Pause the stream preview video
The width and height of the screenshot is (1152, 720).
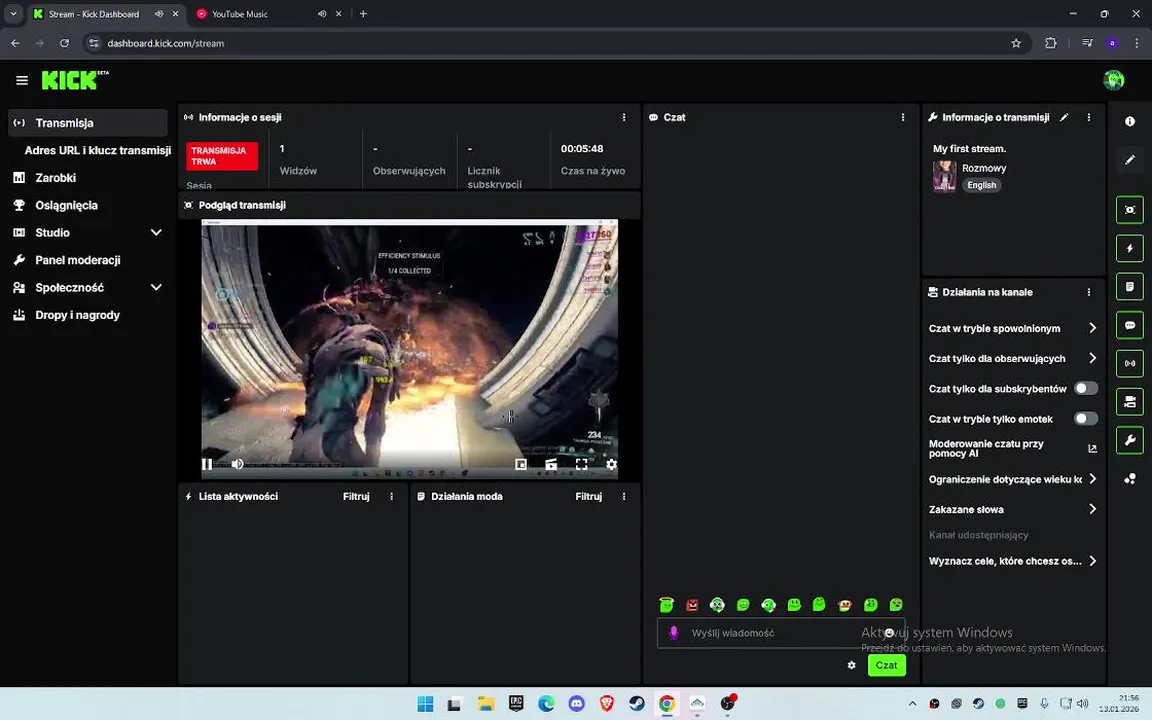coord(207,464)
